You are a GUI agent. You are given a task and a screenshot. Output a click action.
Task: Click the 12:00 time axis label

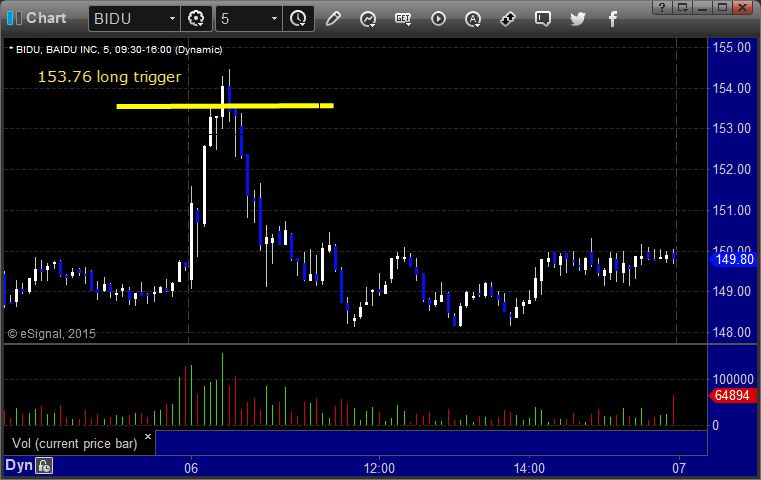point(379,468)
